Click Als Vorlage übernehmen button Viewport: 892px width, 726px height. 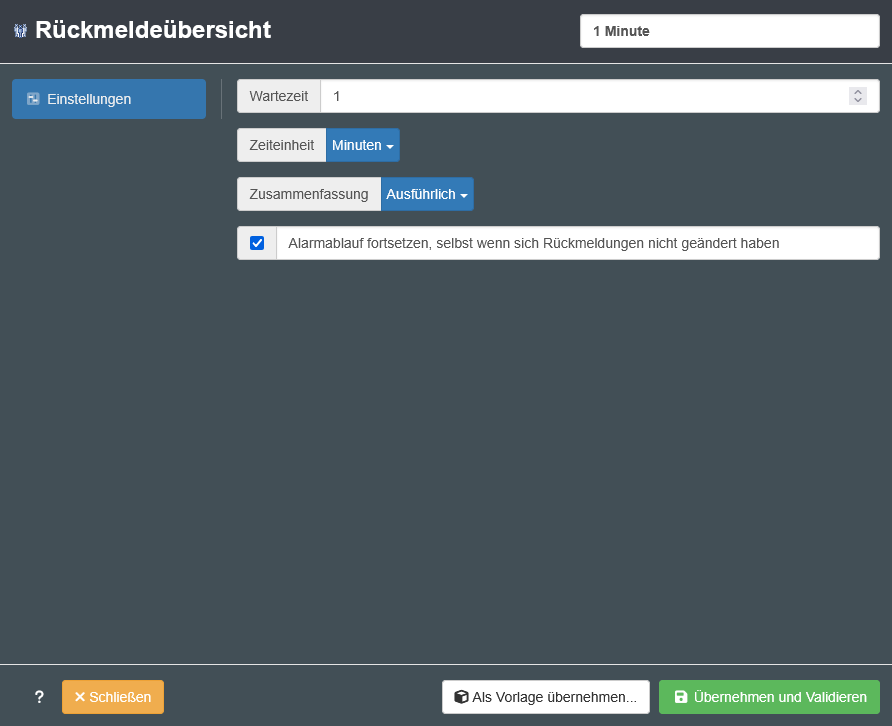coord(545,697)
